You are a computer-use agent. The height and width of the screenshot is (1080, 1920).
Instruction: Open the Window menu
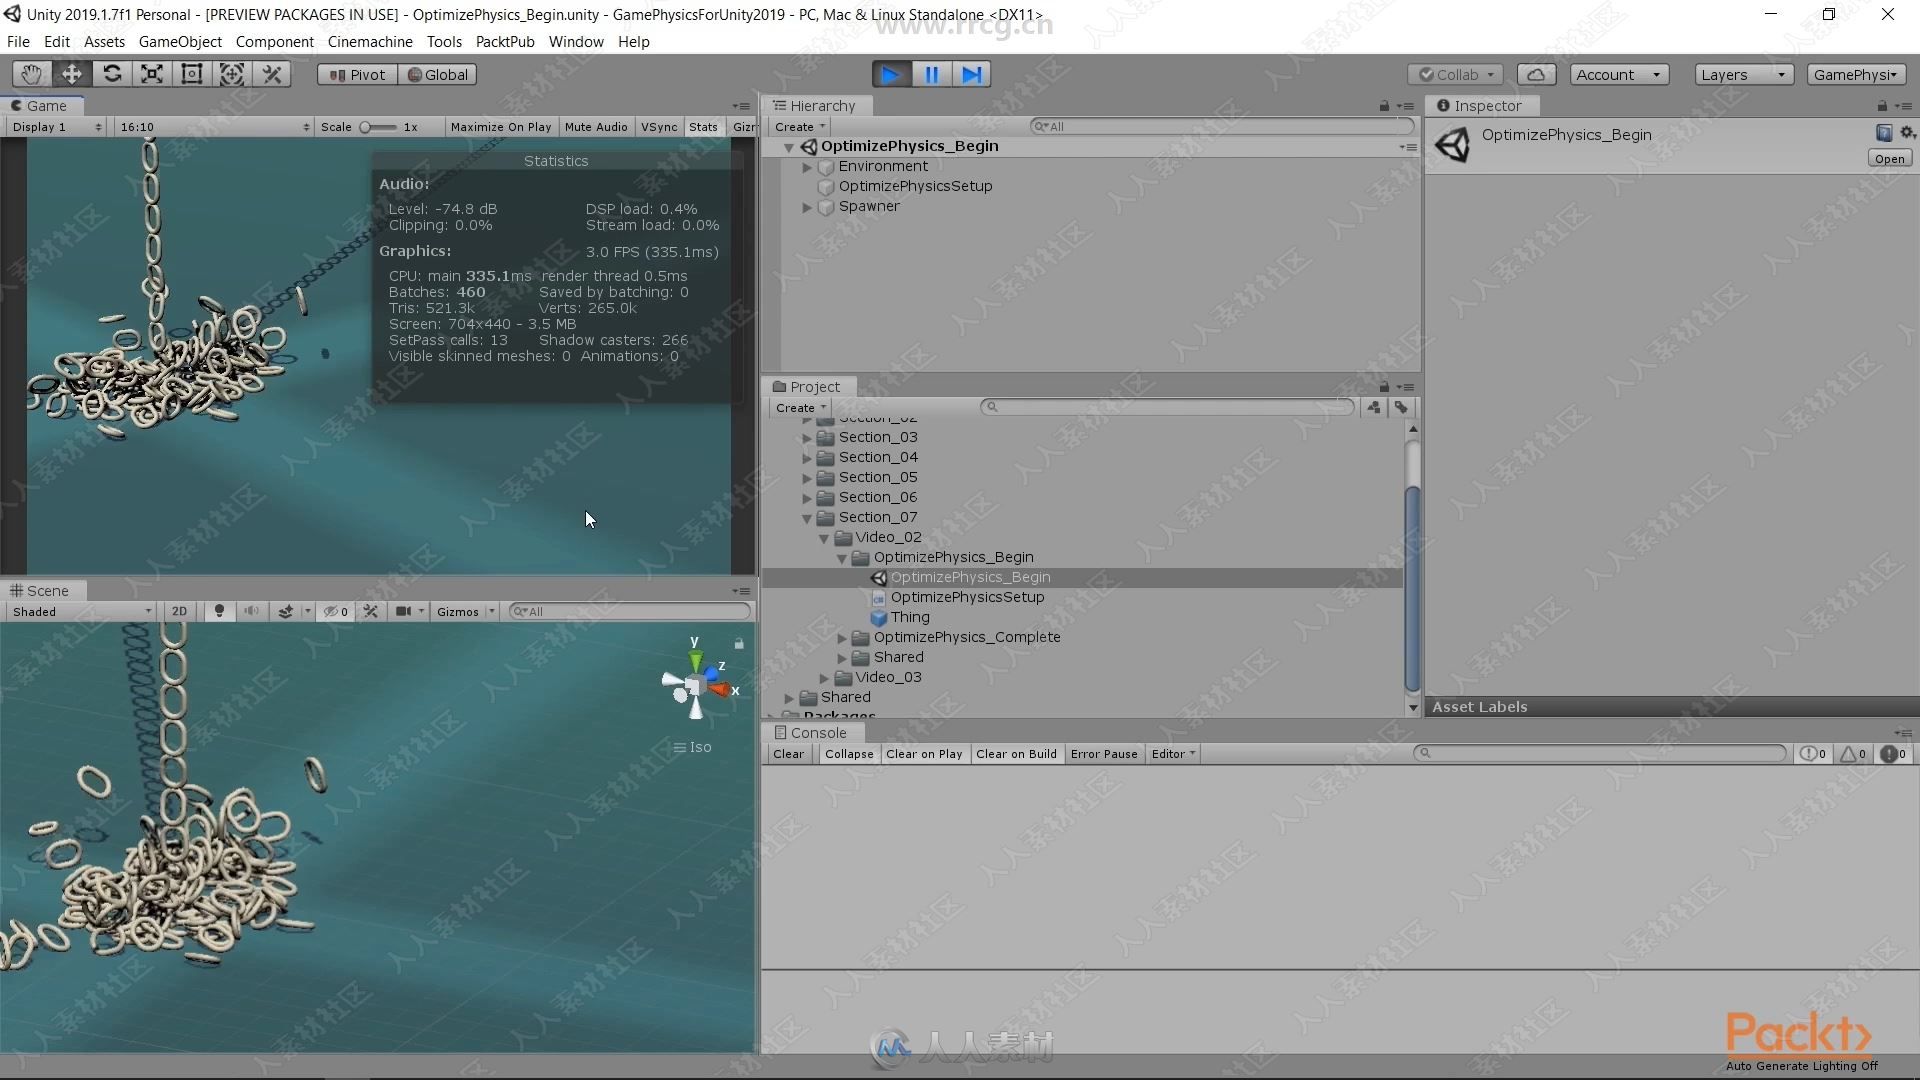(x=576, y=42)
